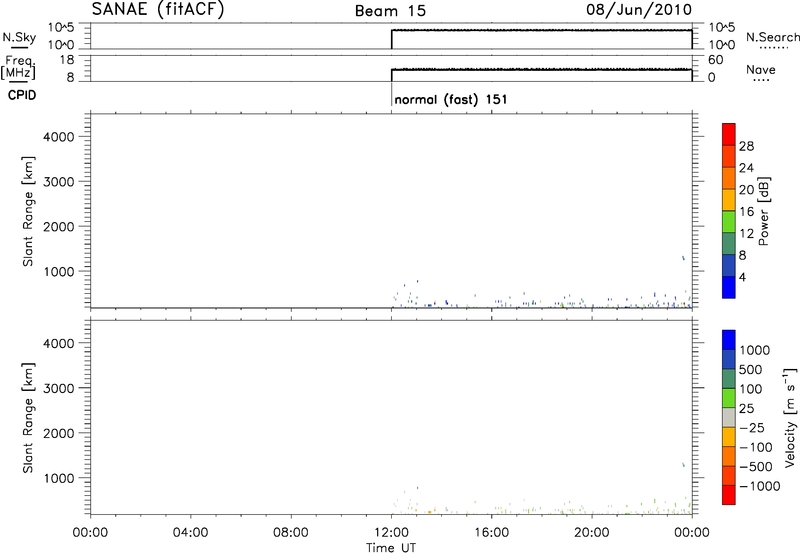Click the gray swatch in Velocity color bar
Image resolution: width=800 pixels, height=554 pixels.
tap(729, 417)
